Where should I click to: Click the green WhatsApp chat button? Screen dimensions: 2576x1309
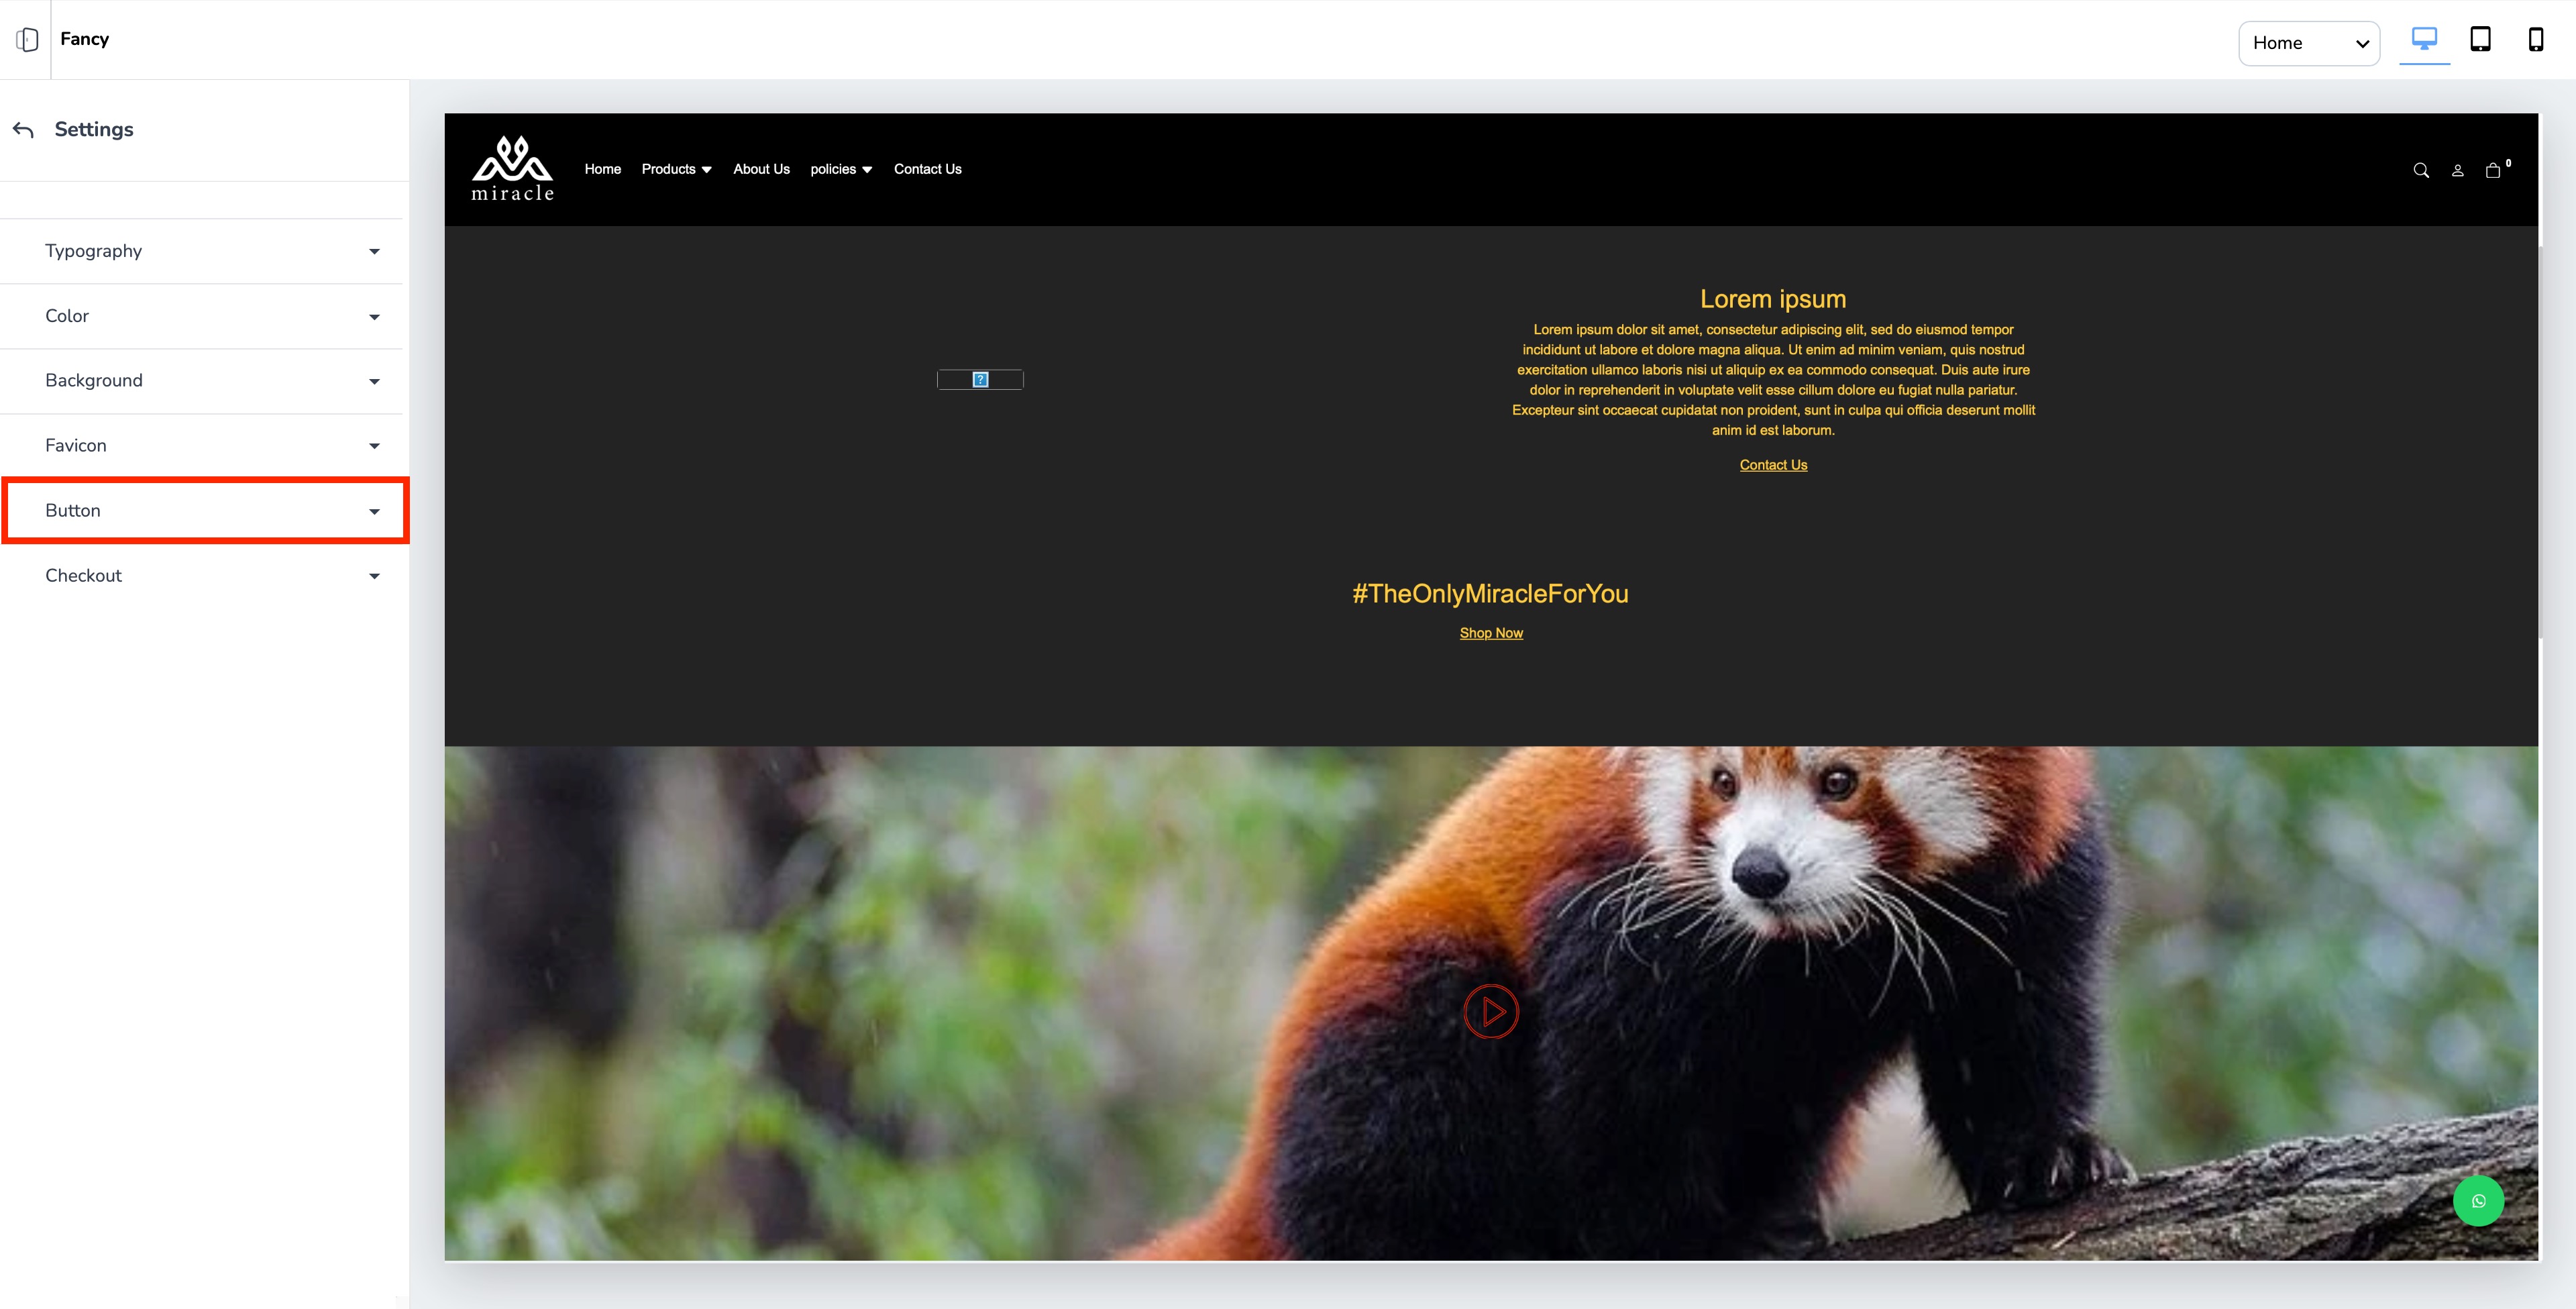(x=2478, y=1201)
